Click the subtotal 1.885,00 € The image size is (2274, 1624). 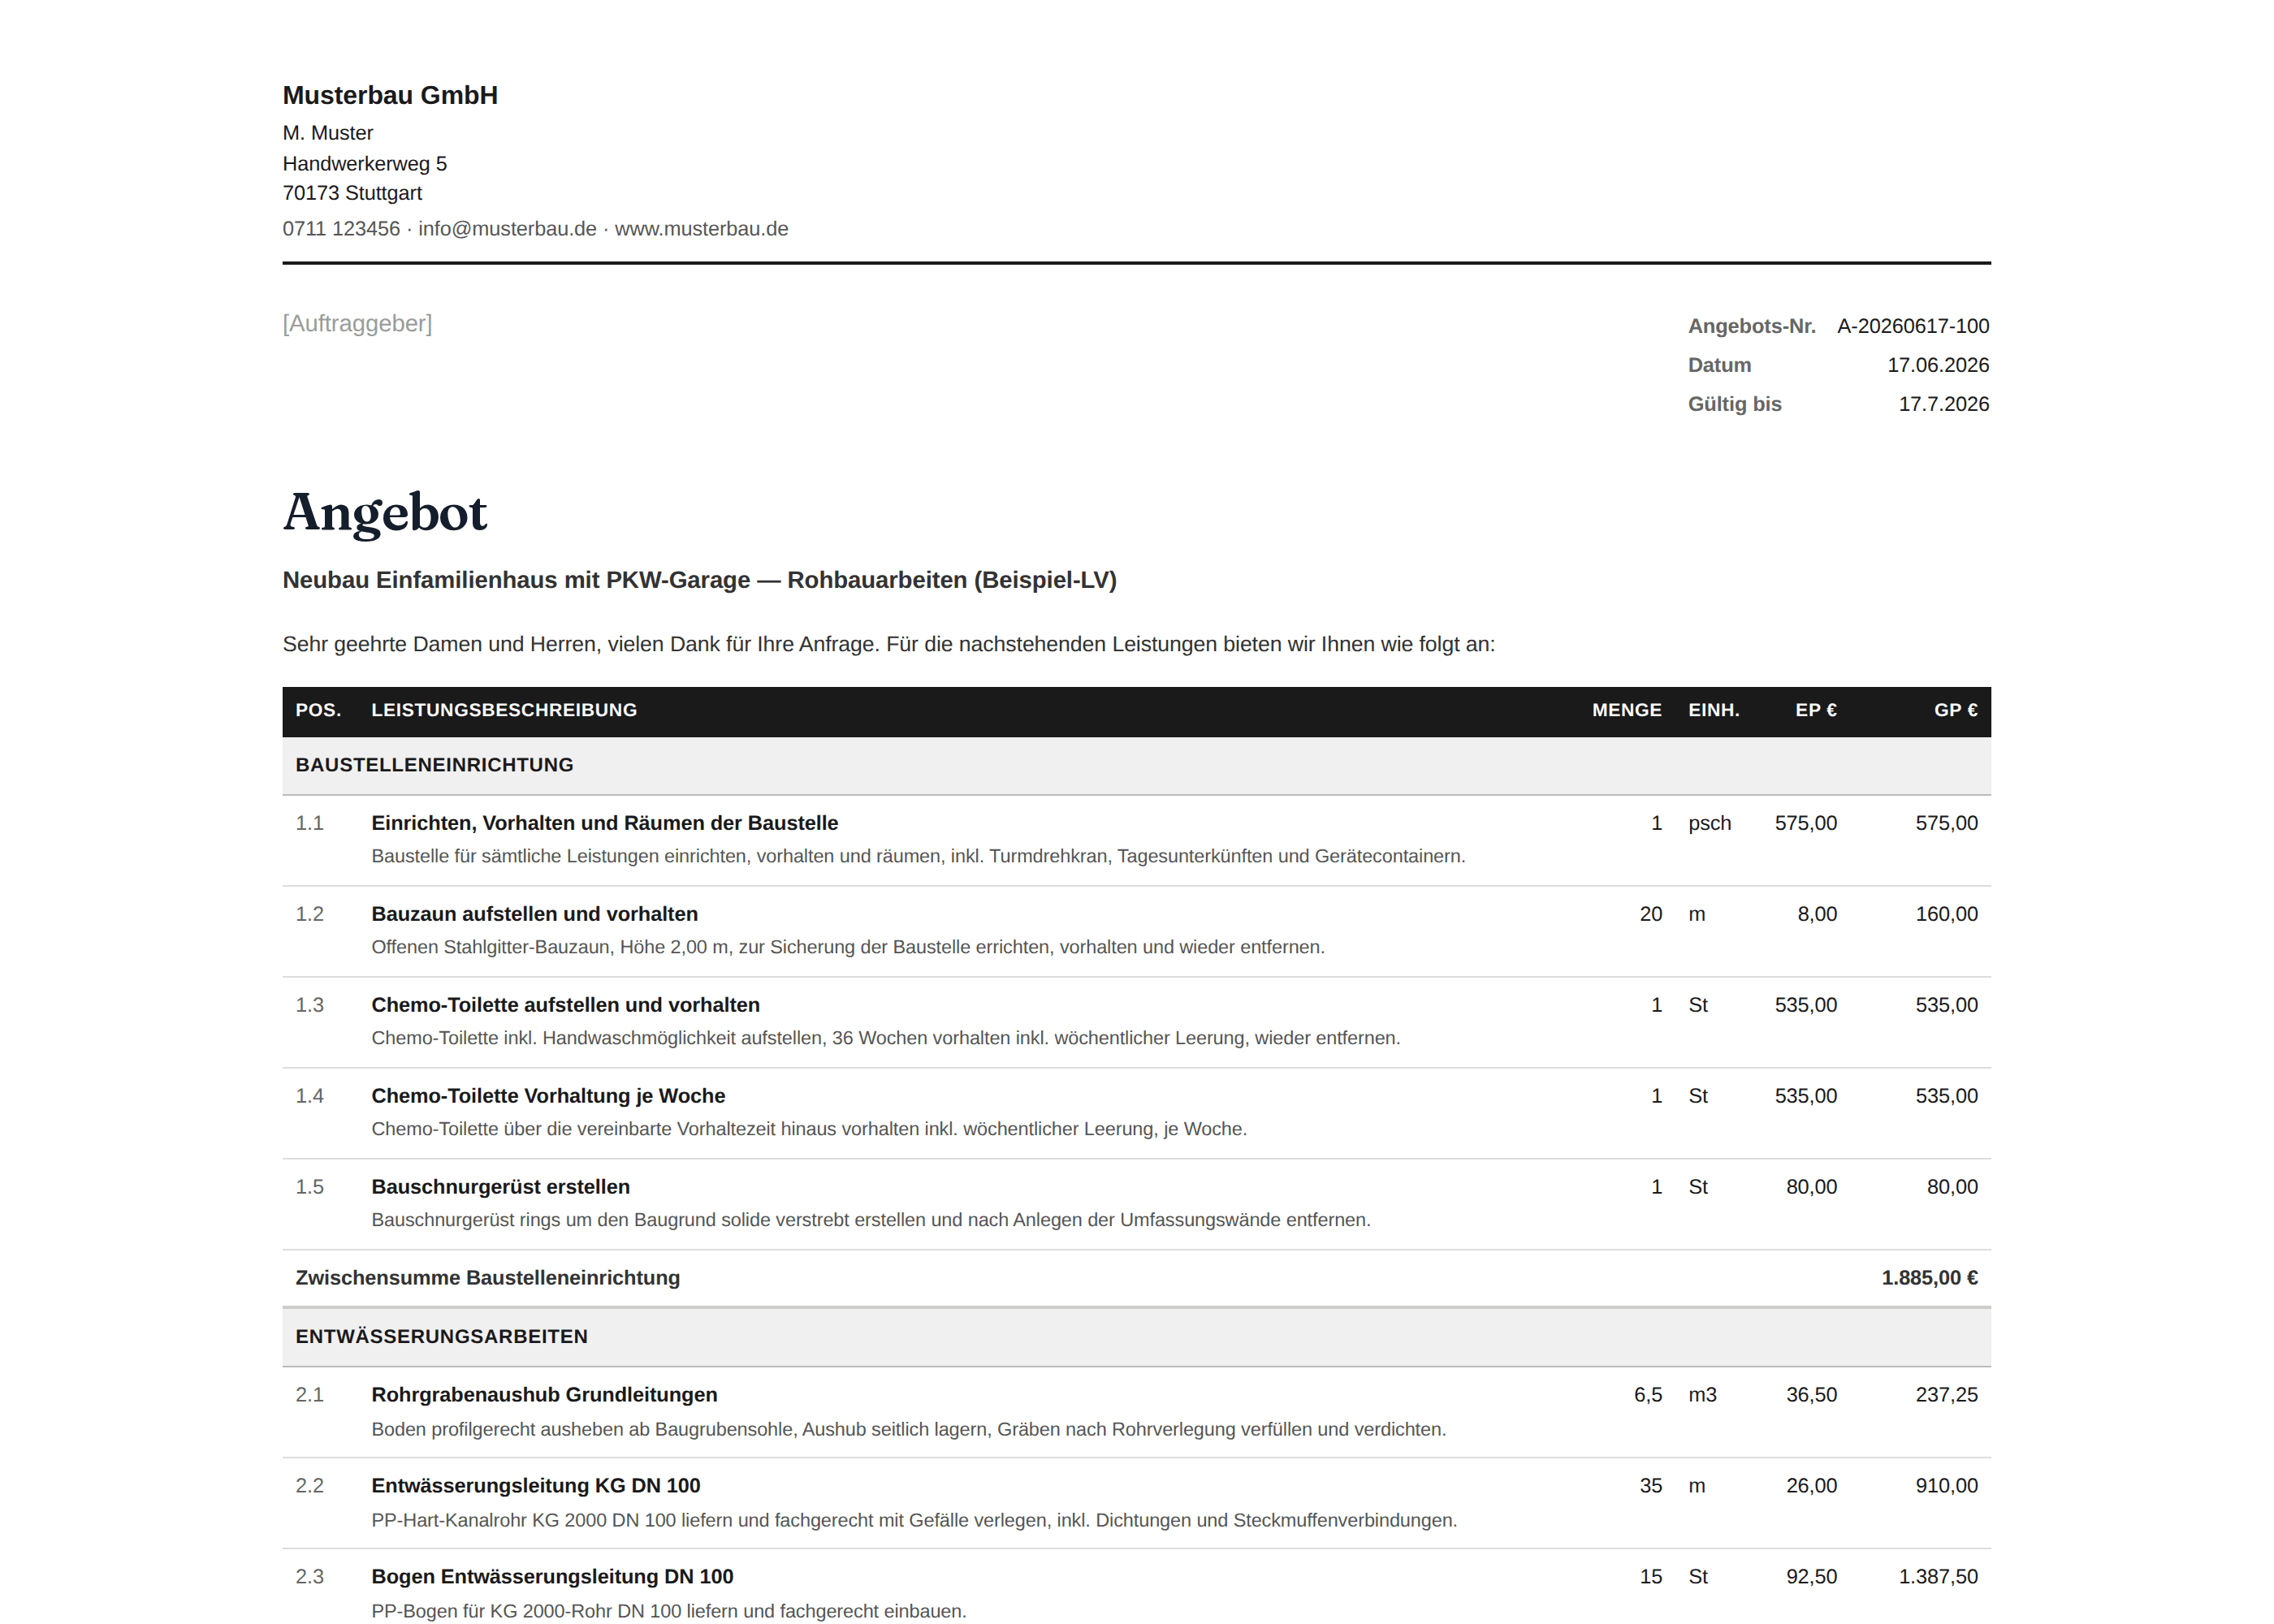[x=1929, y=1278]
